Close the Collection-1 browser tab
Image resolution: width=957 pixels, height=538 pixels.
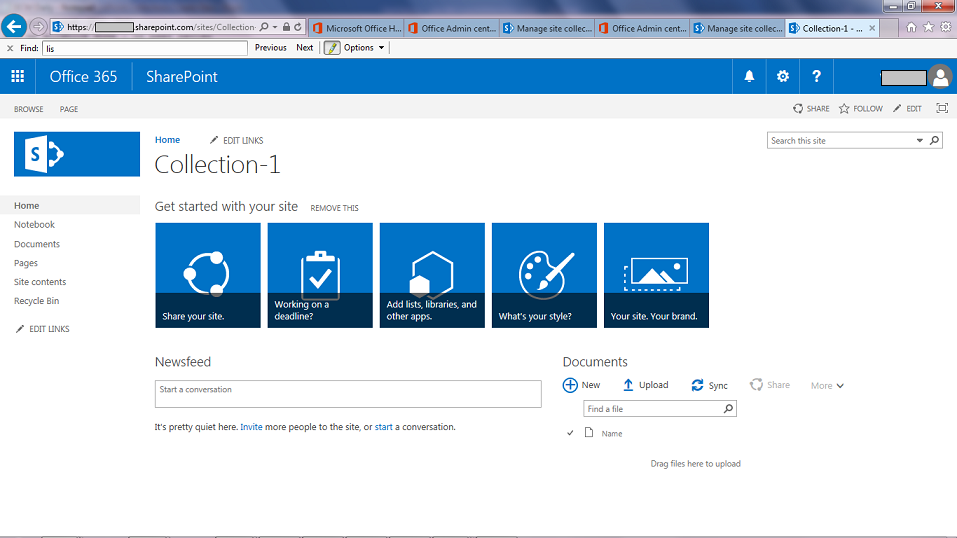872,28
